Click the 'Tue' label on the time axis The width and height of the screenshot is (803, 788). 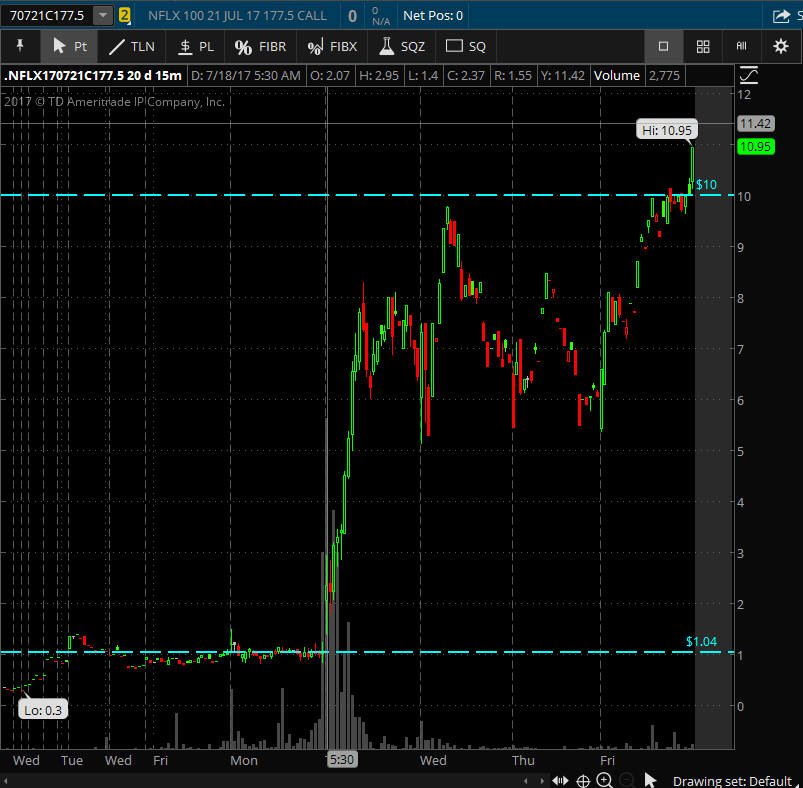tap(72, 760)
